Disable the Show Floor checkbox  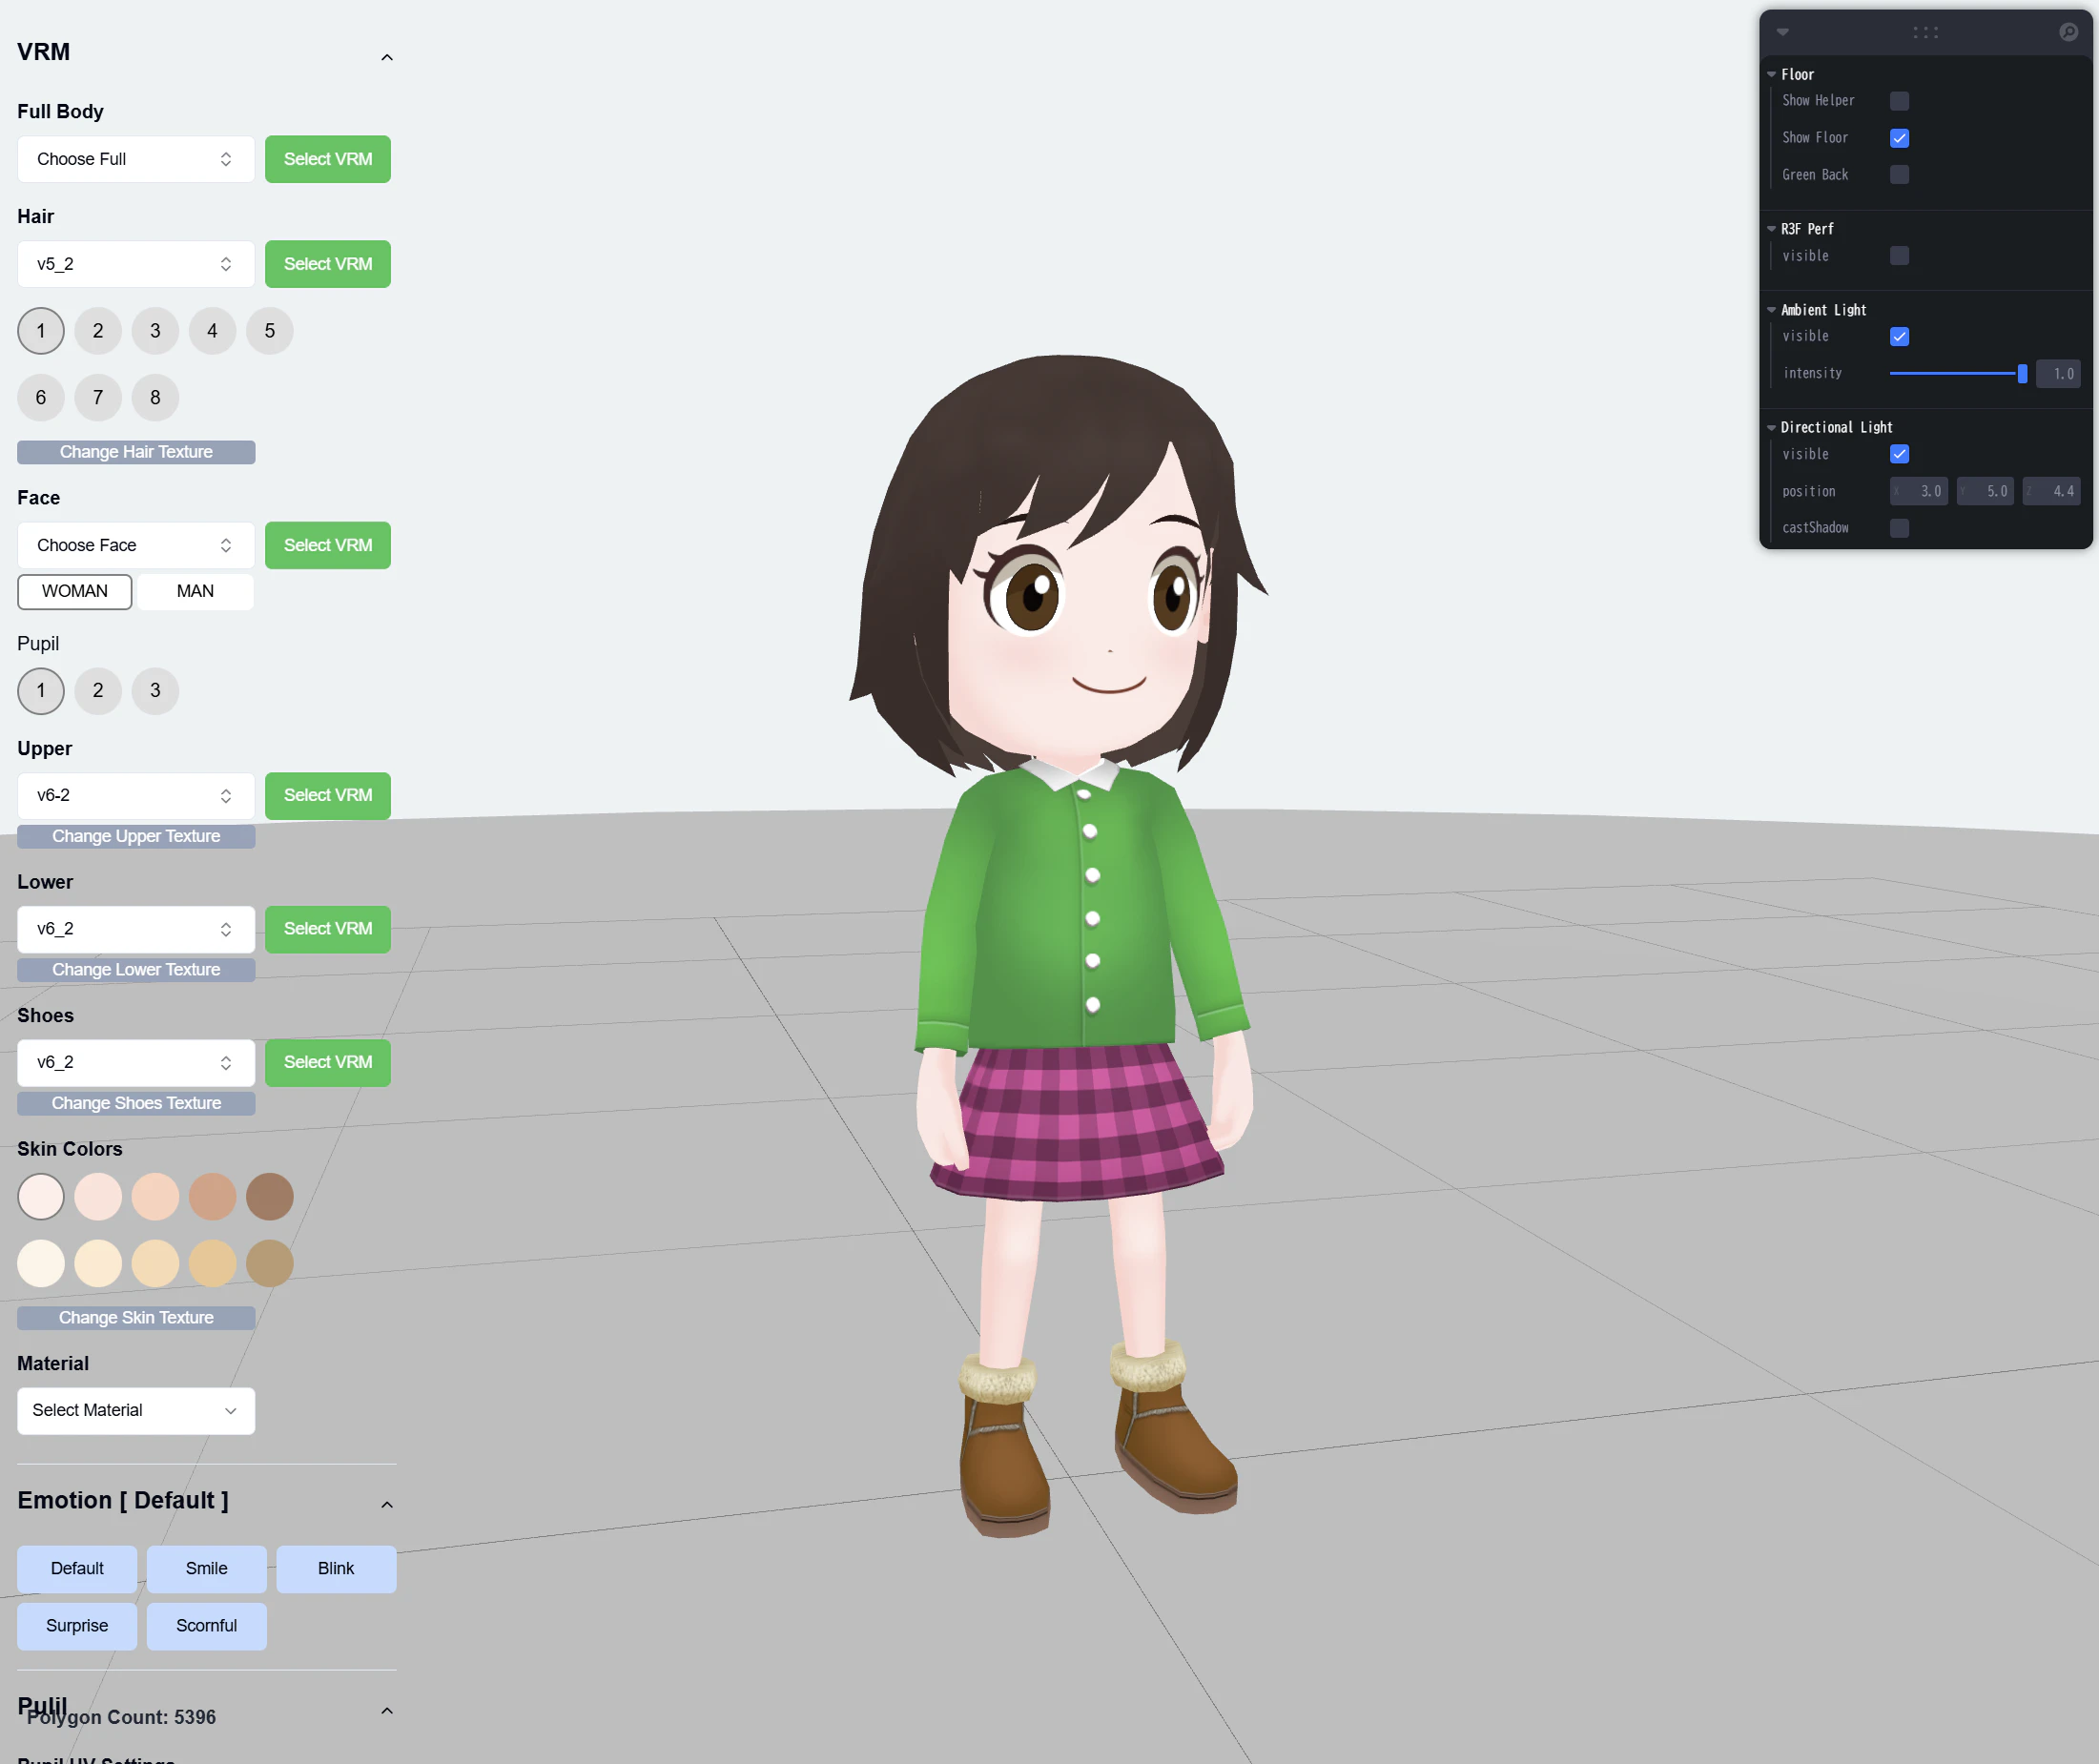1899,138
